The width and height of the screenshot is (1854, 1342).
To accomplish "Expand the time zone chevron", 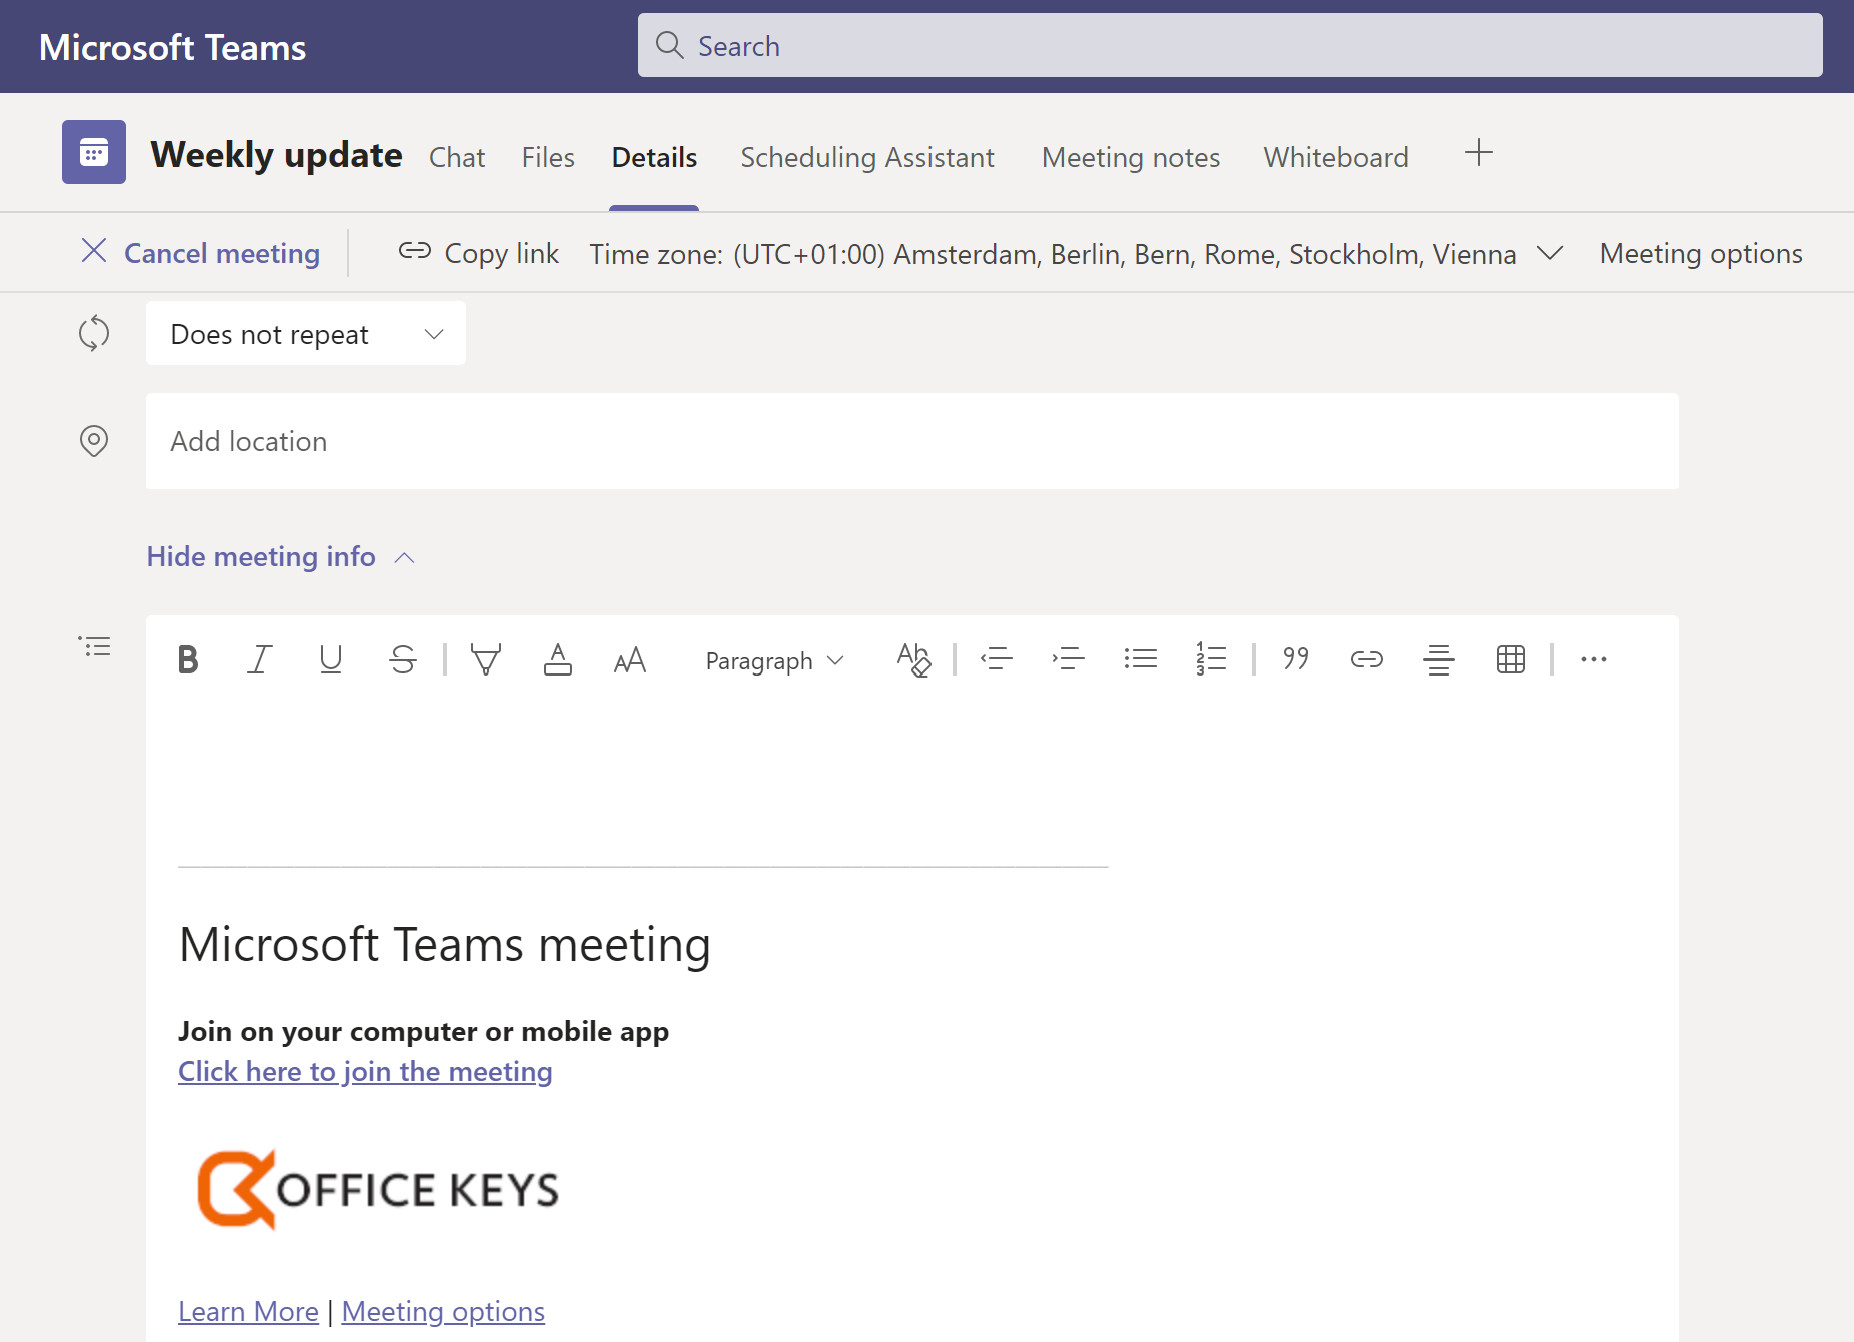I will 1550,253.
